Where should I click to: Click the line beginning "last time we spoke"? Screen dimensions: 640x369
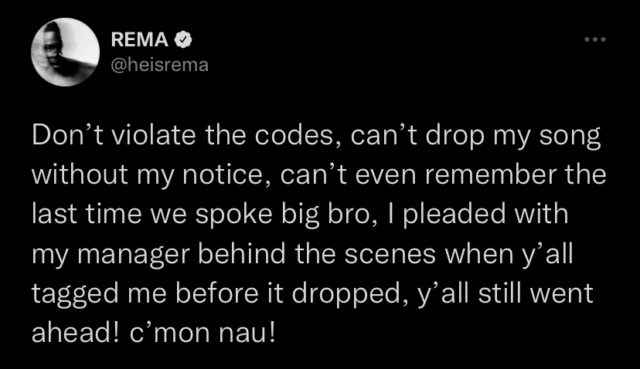300,214
